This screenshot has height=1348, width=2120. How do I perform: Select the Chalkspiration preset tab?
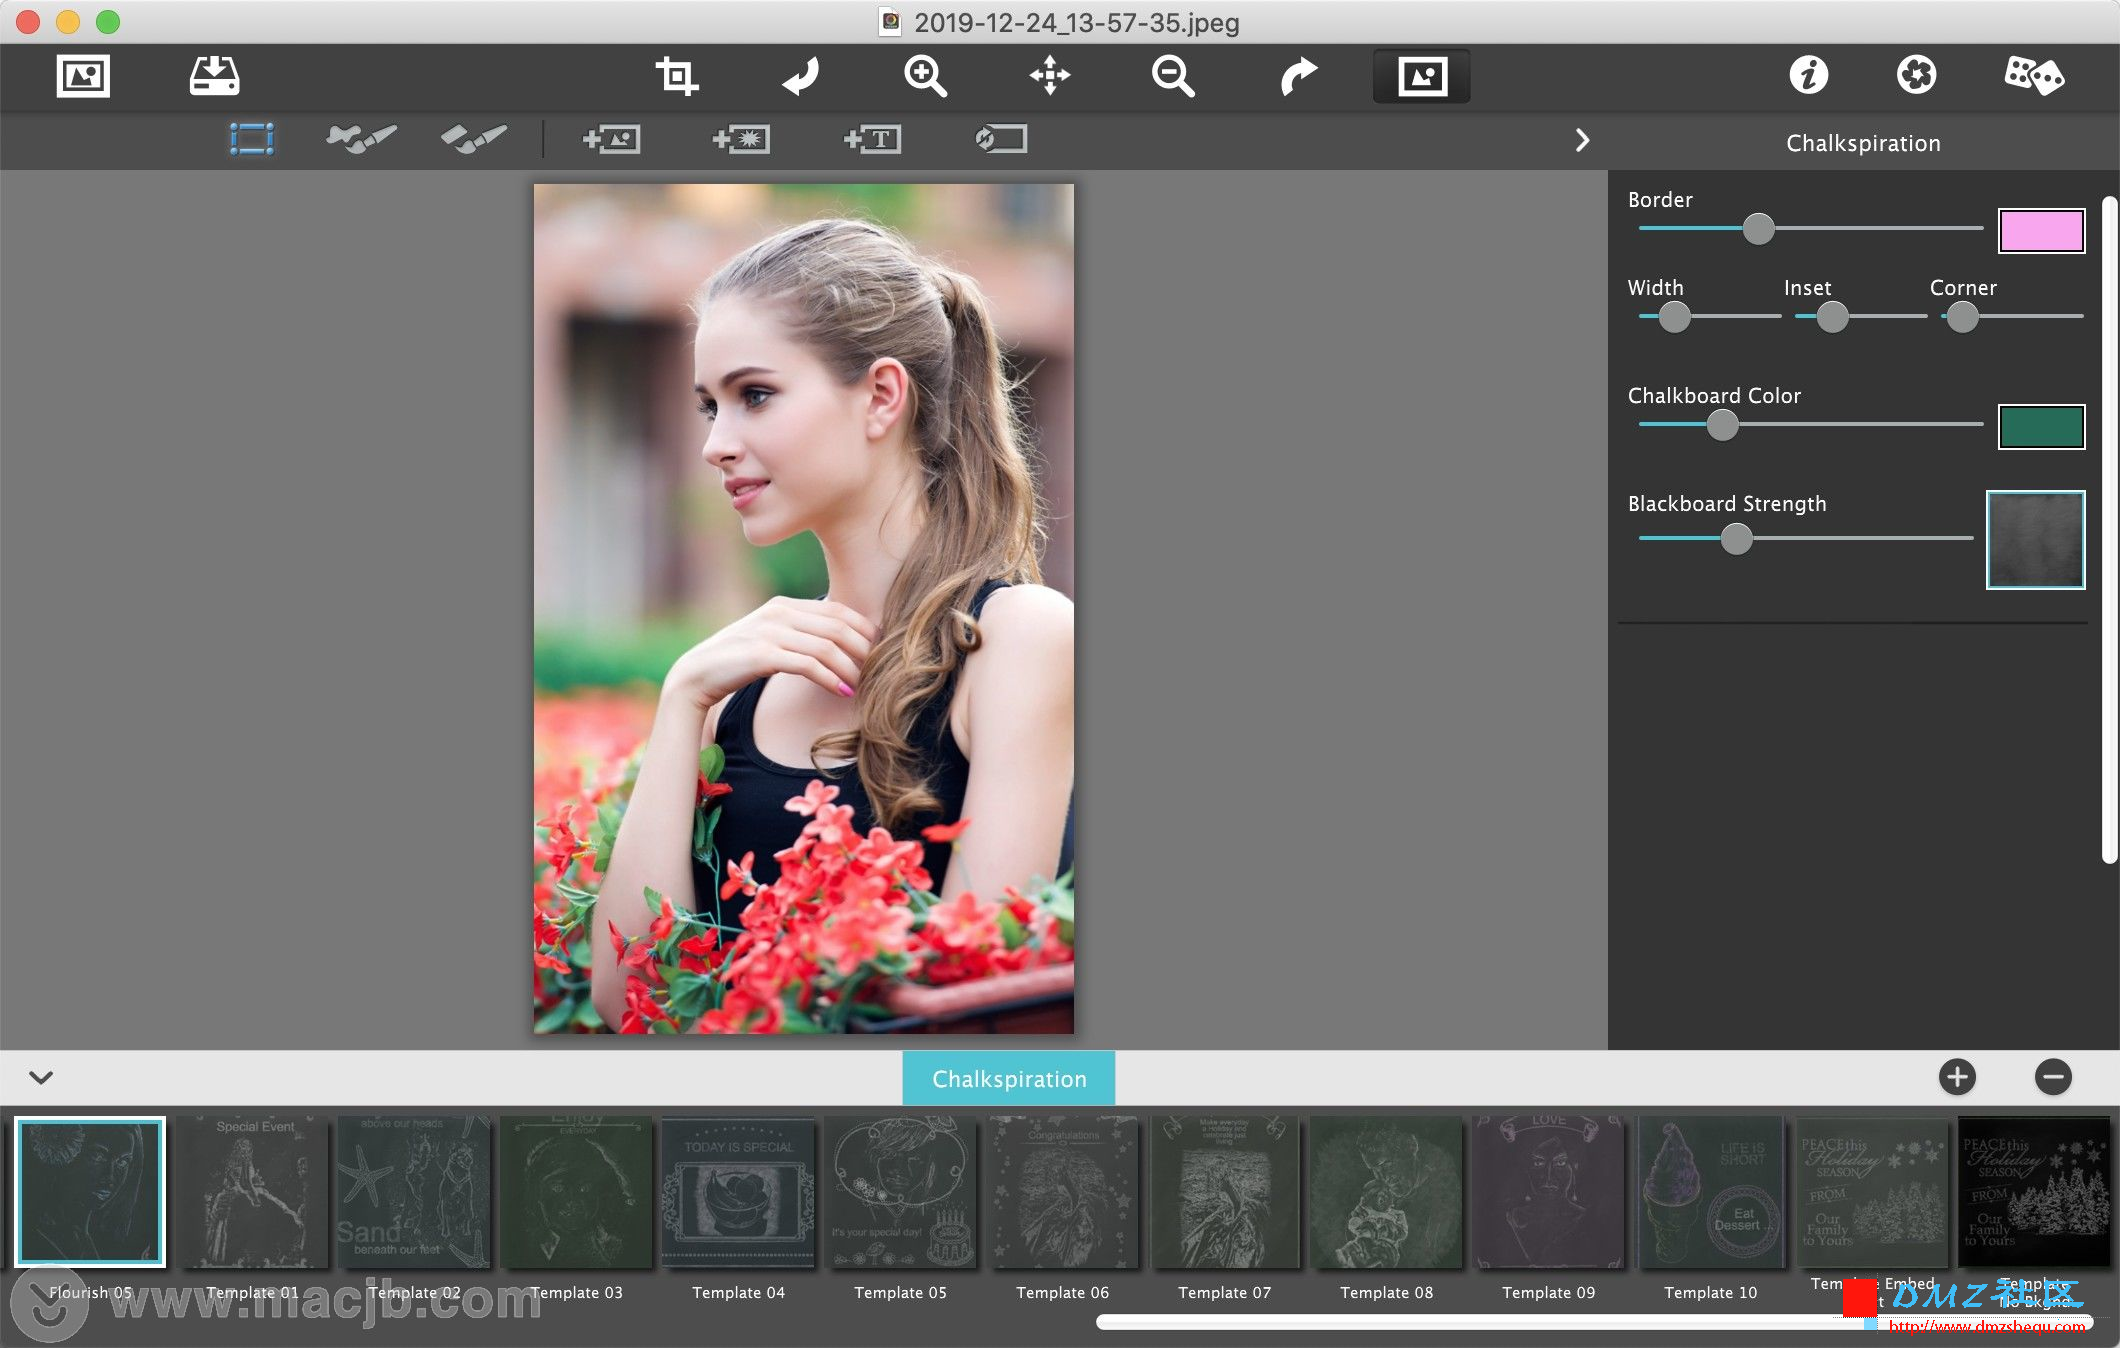[x=1009, y=1079]
